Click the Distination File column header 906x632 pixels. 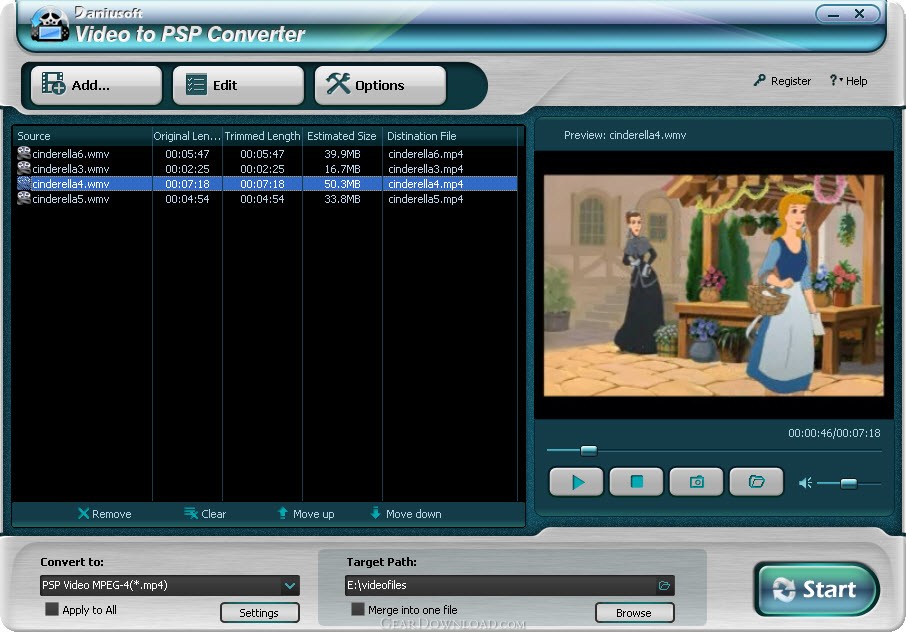(450, 136)
